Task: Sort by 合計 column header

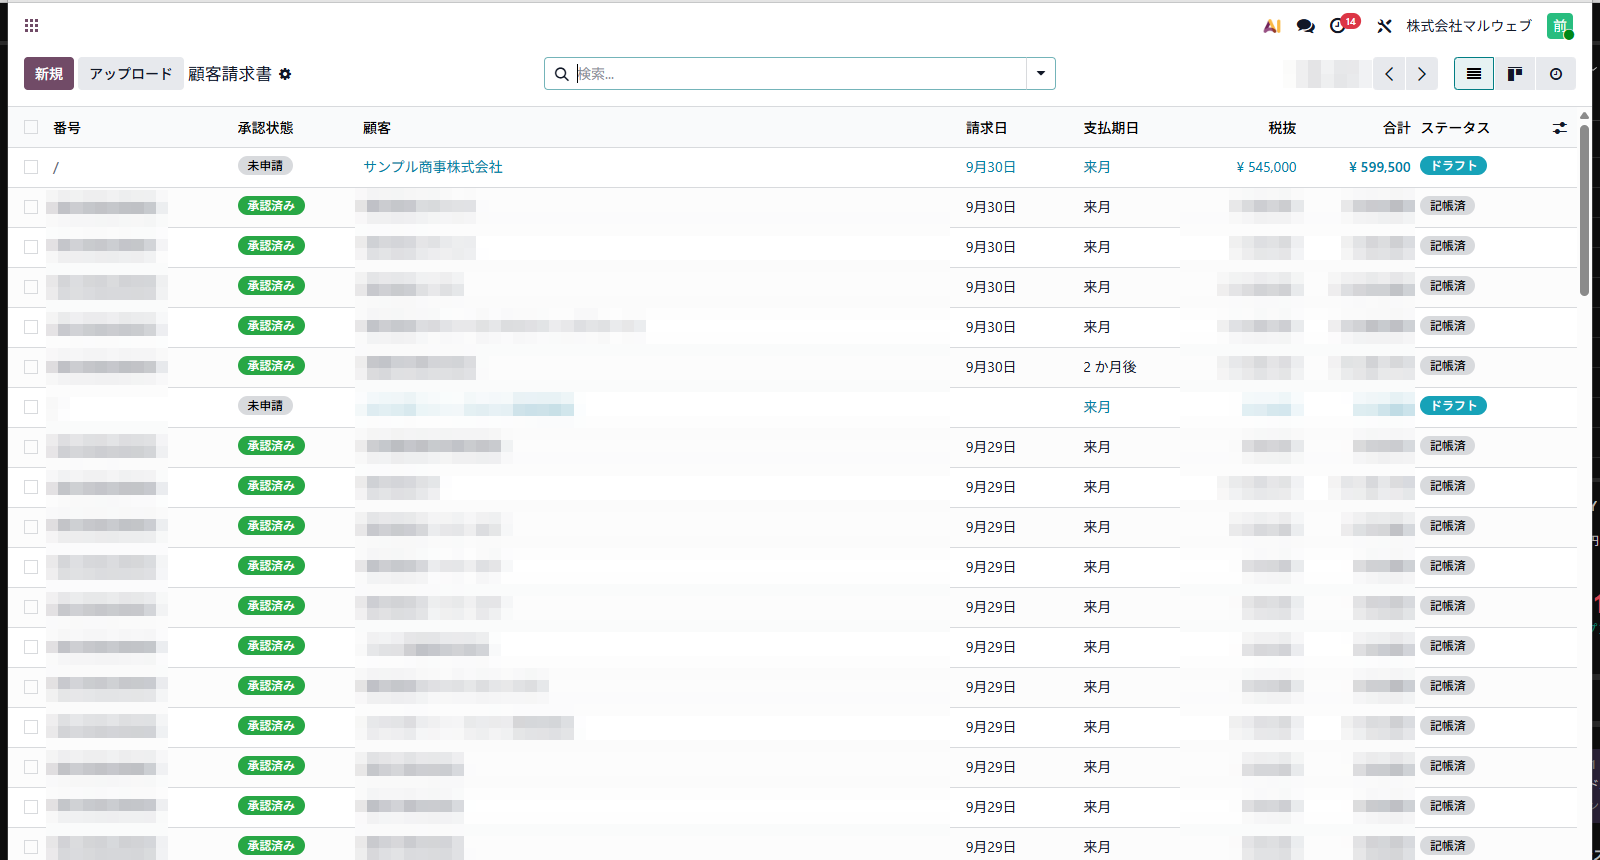Action: (1397, 128)
